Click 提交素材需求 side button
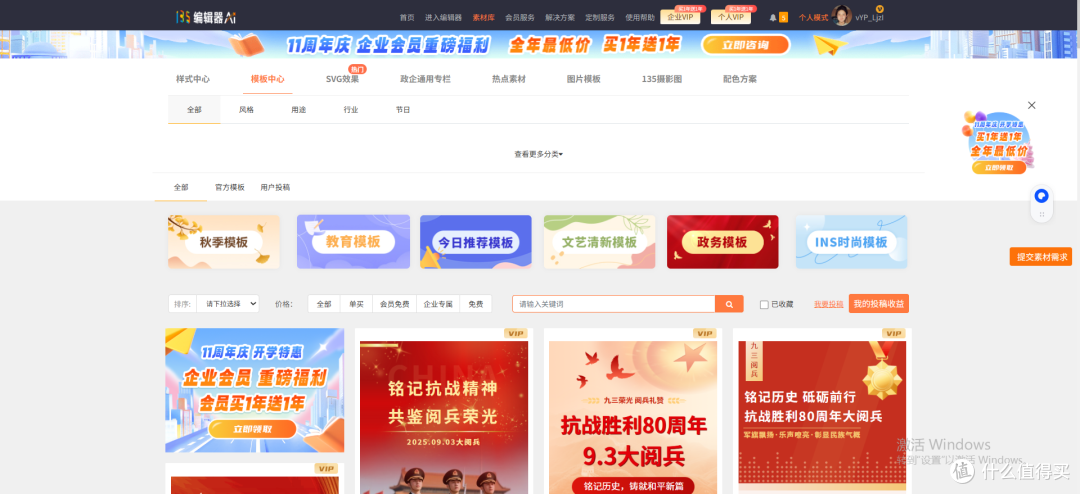 click(x=1041, y=256)
